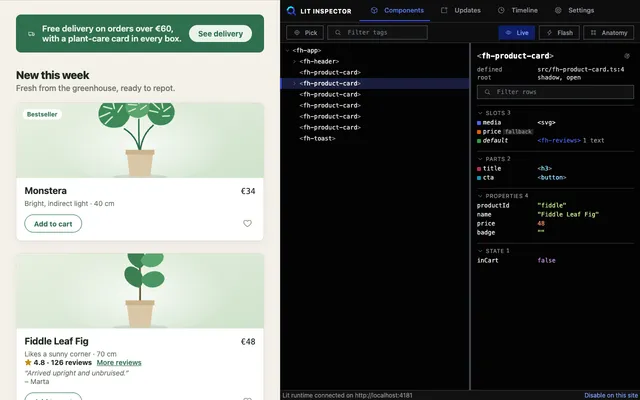Select the fh-product-card row just above fh-toast
The image size is (640, 400).
tap(375, 127)
